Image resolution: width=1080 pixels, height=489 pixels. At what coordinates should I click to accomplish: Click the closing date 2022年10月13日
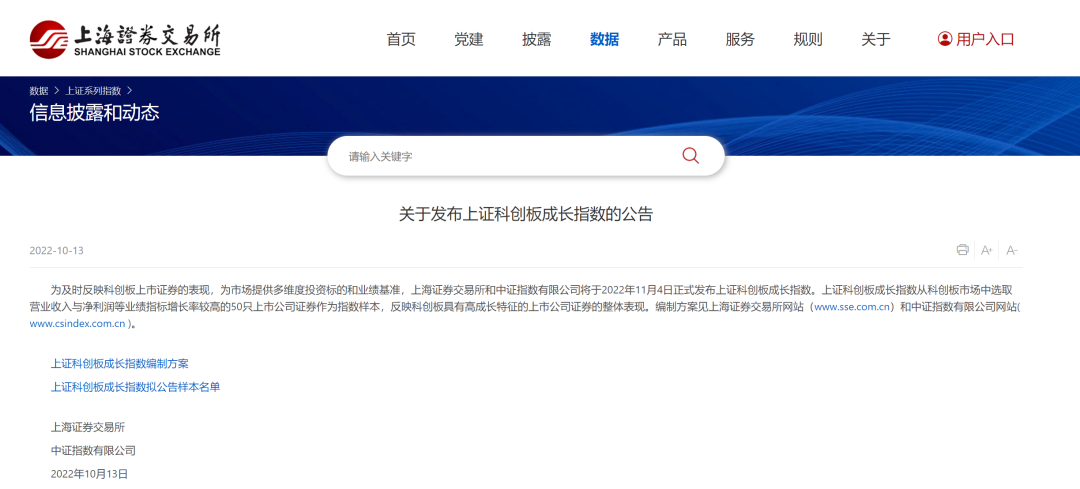tap(90, 474)
